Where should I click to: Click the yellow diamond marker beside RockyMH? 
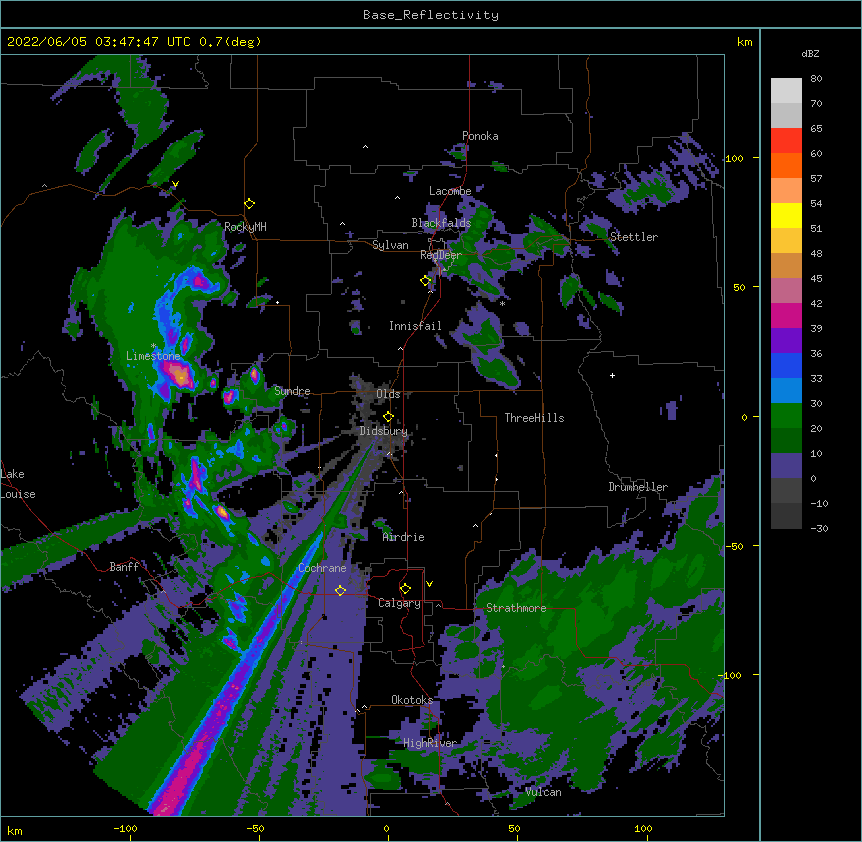tap(250, 204)
